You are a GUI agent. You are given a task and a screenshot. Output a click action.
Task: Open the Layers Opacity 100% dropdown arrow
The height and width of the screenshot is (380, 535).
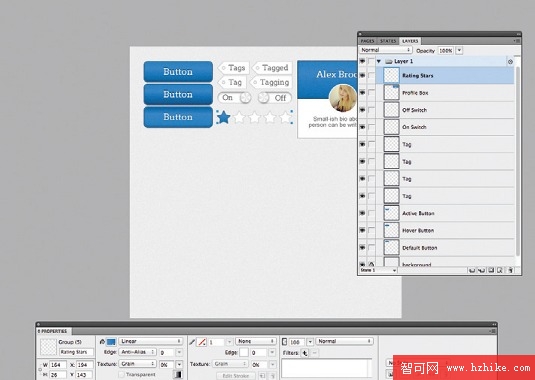click(459, 50)
